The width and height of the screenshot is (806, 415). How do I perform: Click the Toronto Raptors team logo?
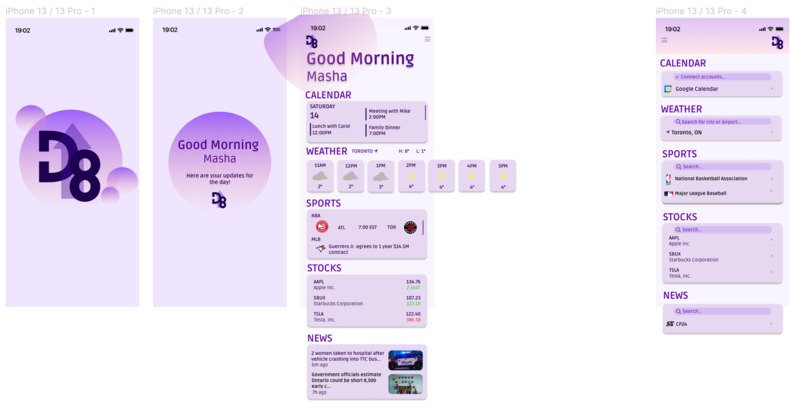[410, 227]
